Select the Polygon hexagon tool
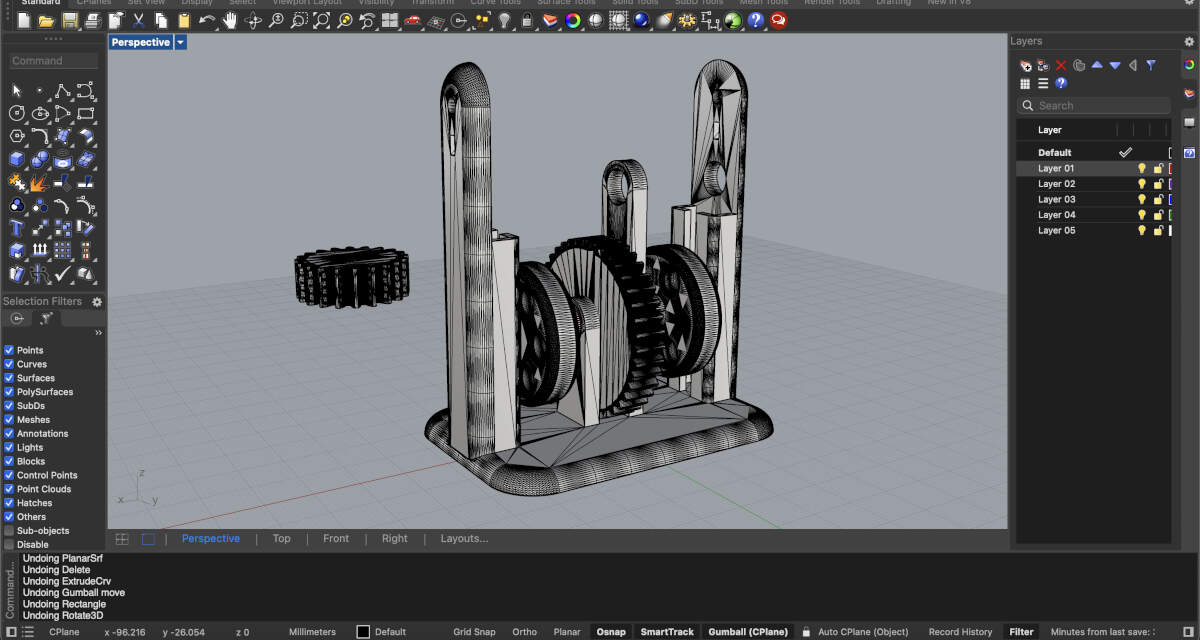 click(x=17, y=137)
